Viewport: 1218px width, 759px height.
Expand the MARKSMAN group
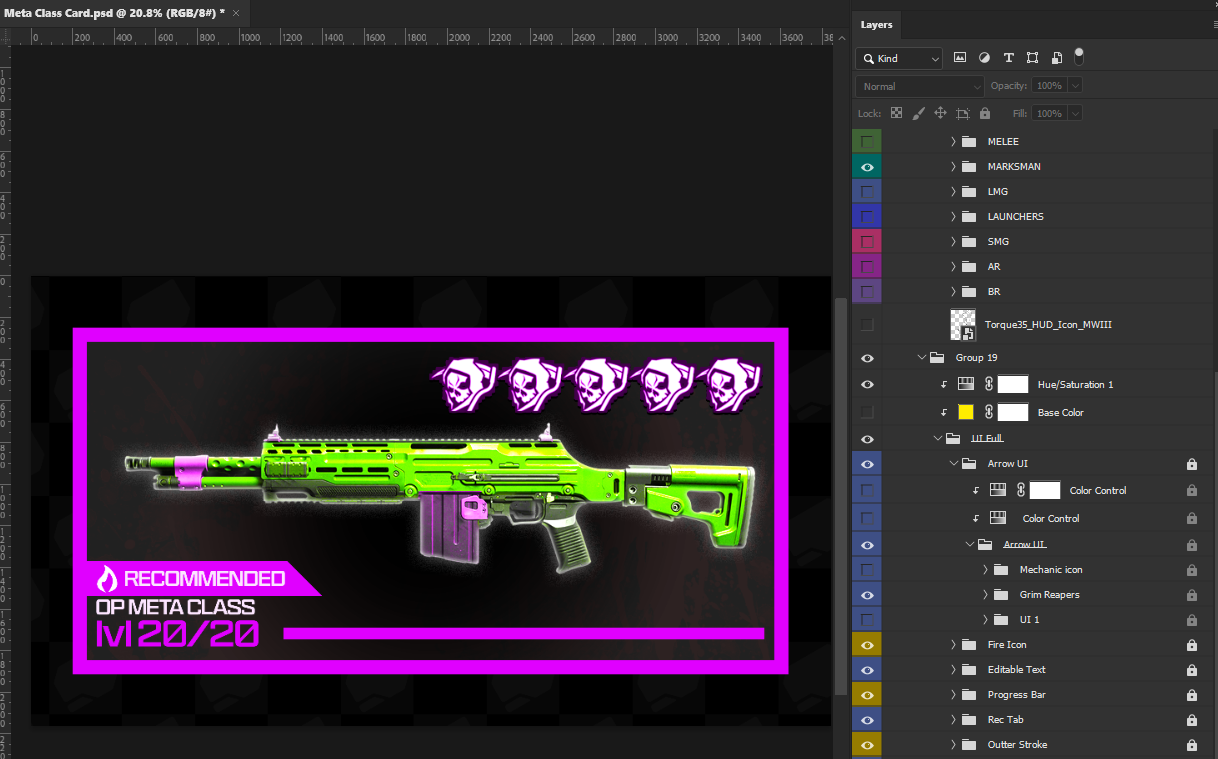953,167
